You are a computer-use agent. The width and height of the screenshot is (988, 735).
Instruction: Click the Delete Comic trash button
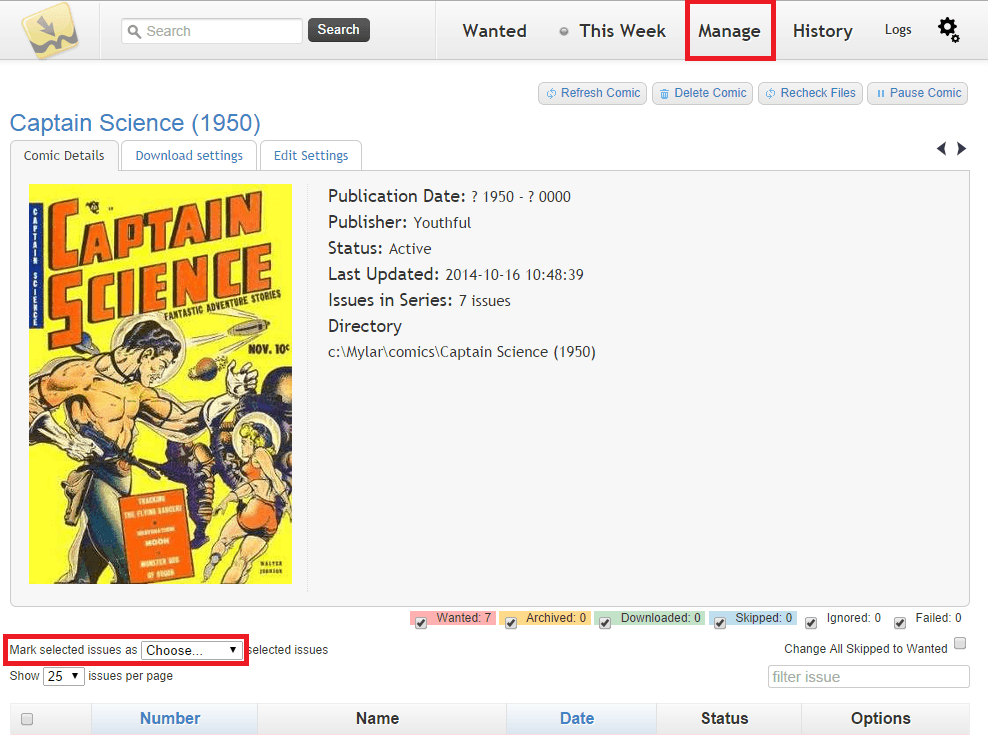702,93
